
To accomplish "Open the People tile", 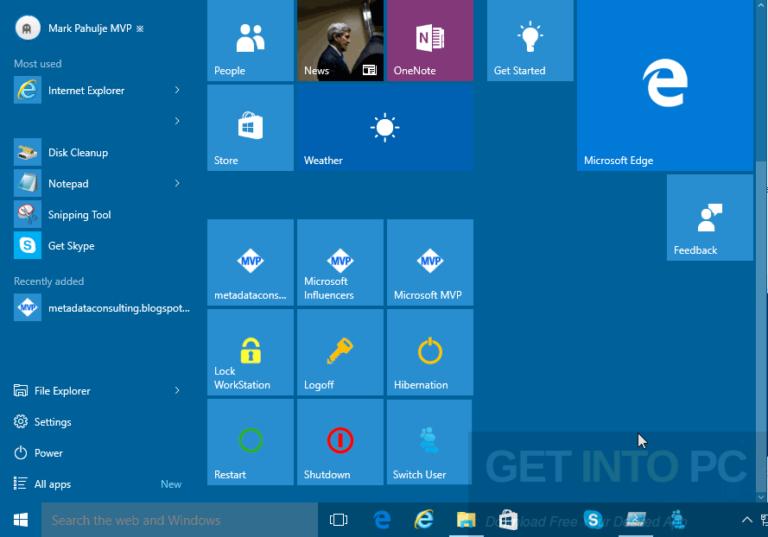I will 250,40.
